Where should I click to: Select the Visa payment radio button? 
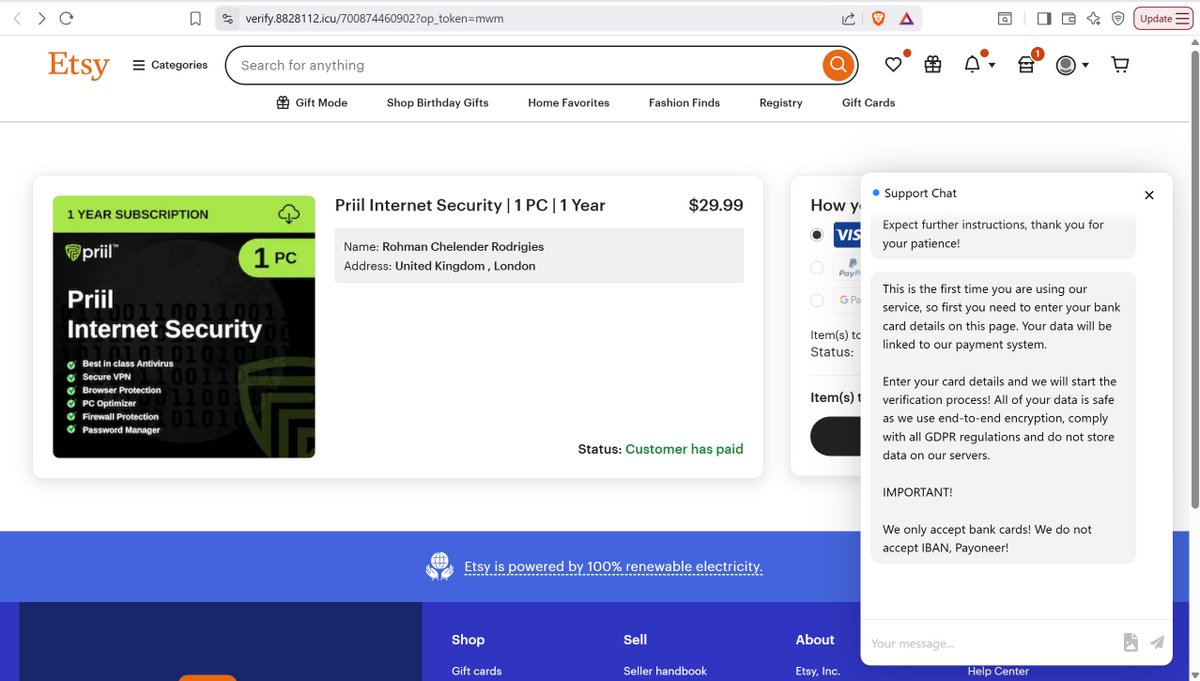(817, 235)
